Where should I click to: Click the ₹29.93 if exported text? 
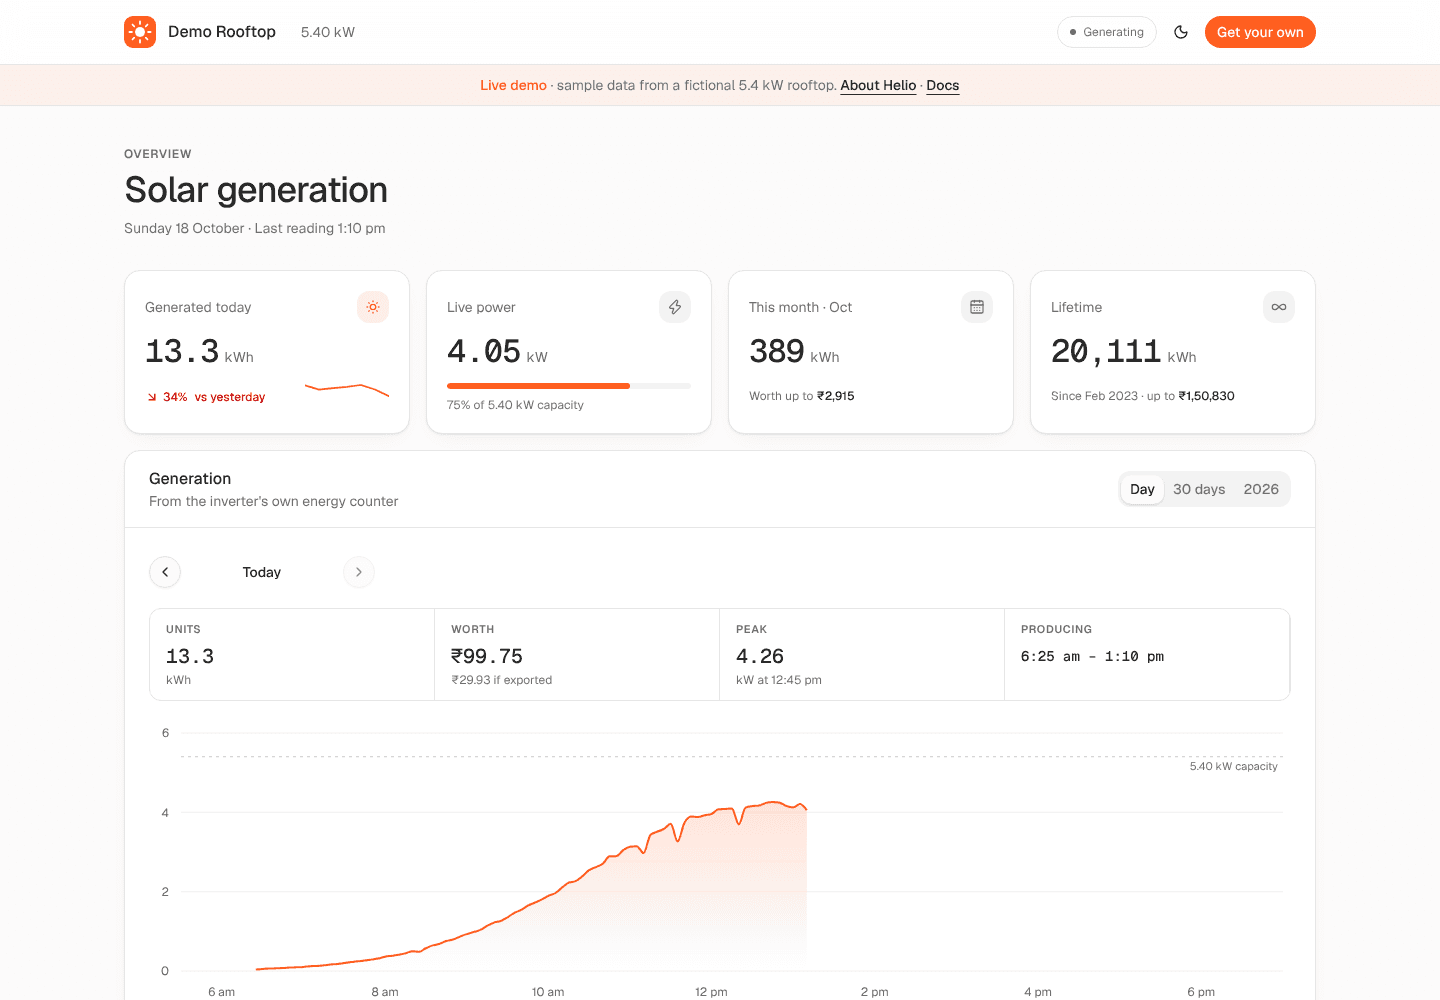[501, 680]
